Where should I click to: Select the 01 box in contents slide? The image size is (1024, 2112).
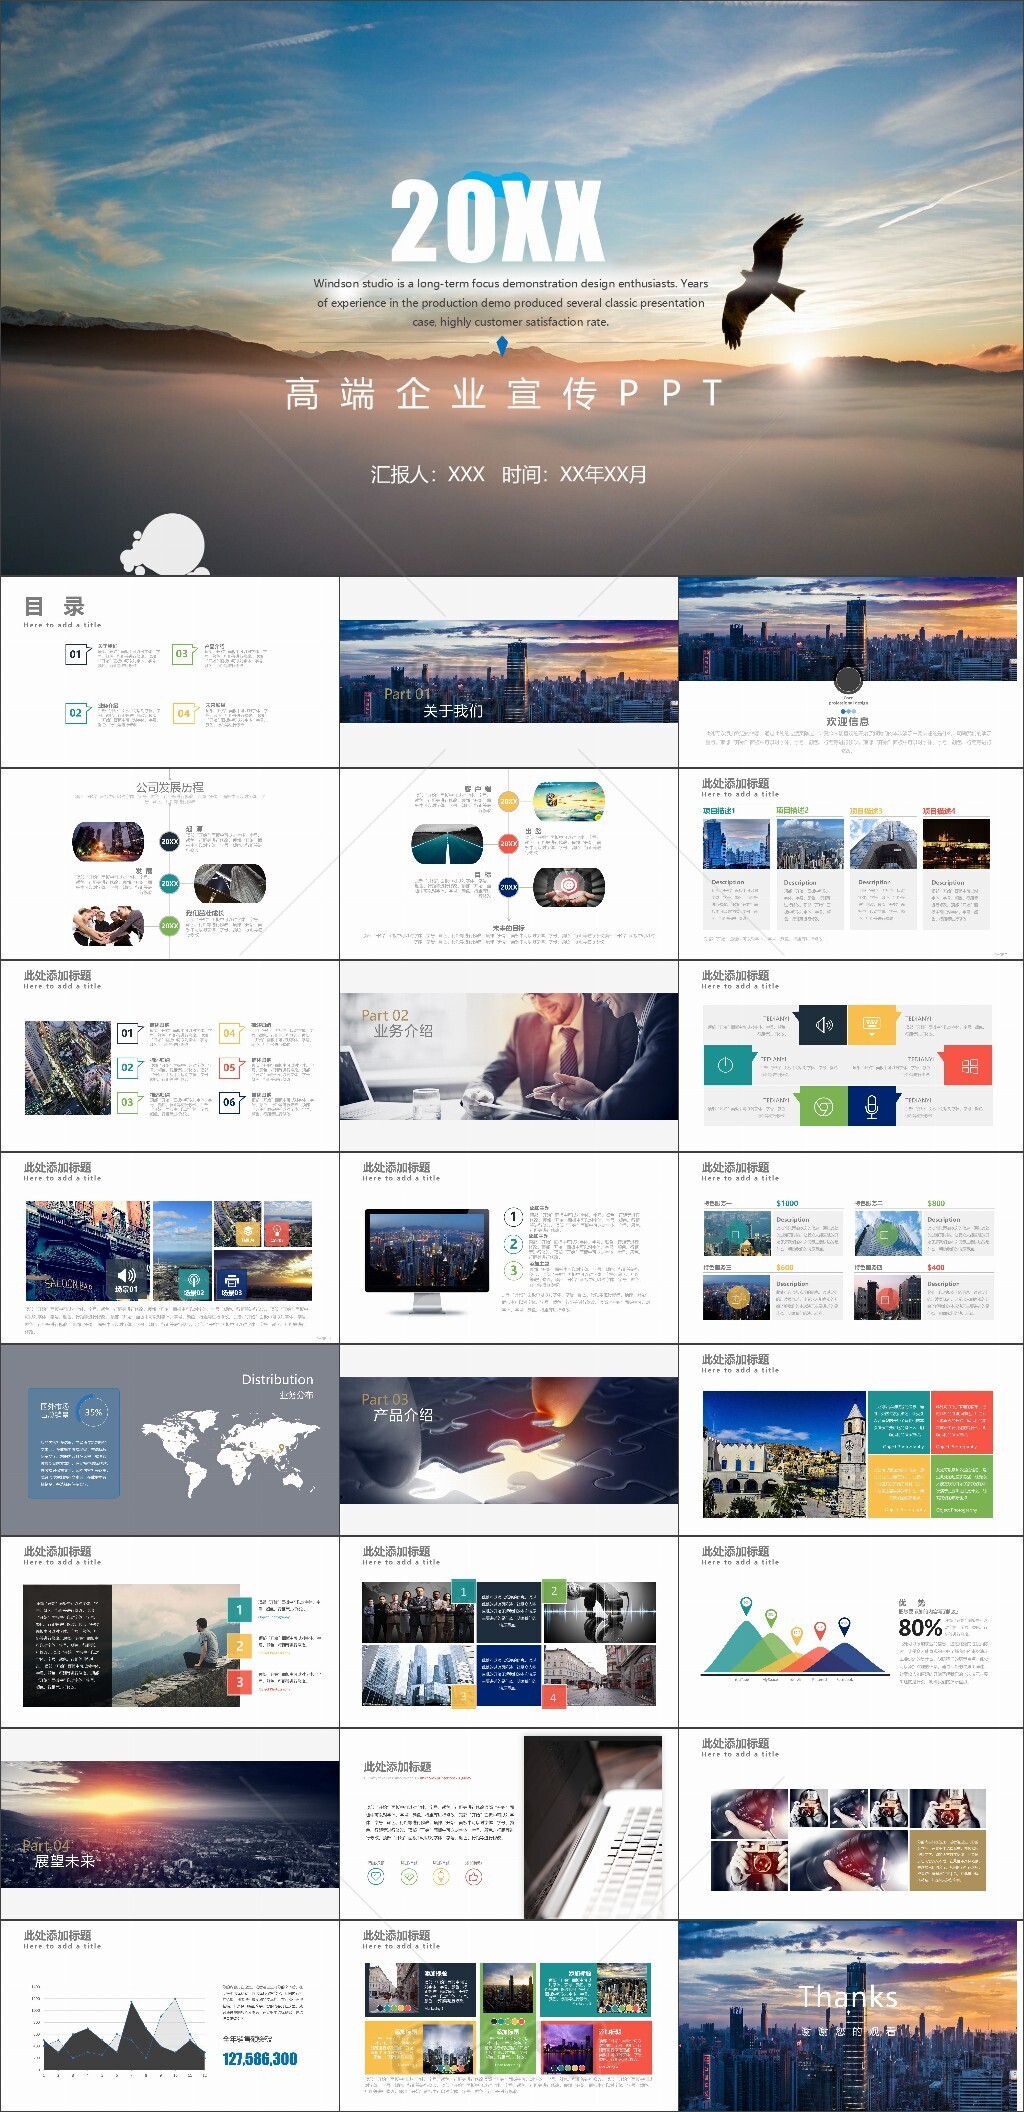(x=76, y=654)
